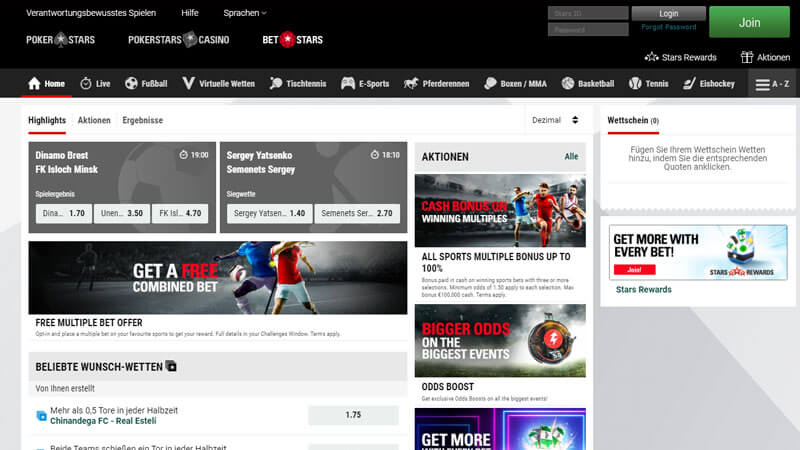Click the Password input field

tap(588, 30)
